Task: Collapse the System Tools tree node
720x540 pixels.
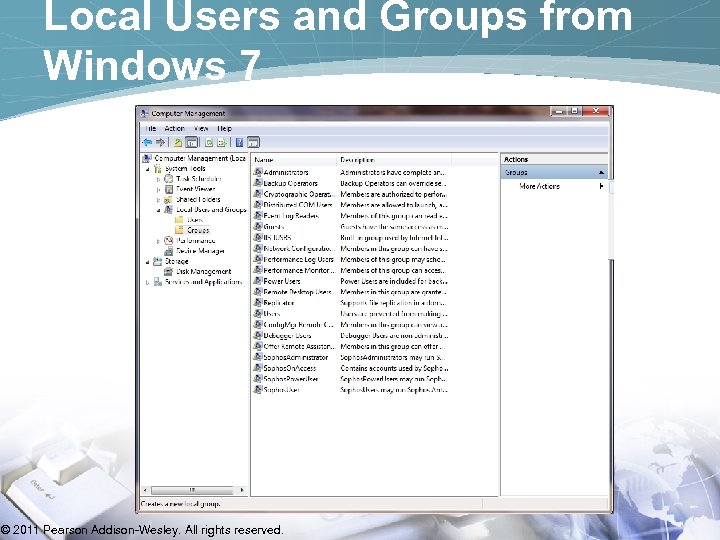Action: click(x=148, y=169)
